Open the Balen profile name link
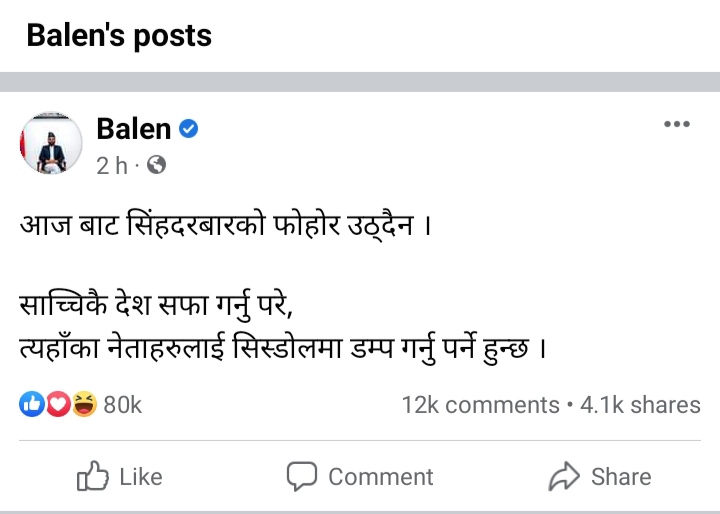The height and width of the screenshot is (514, 720). [x=133, y=128]
